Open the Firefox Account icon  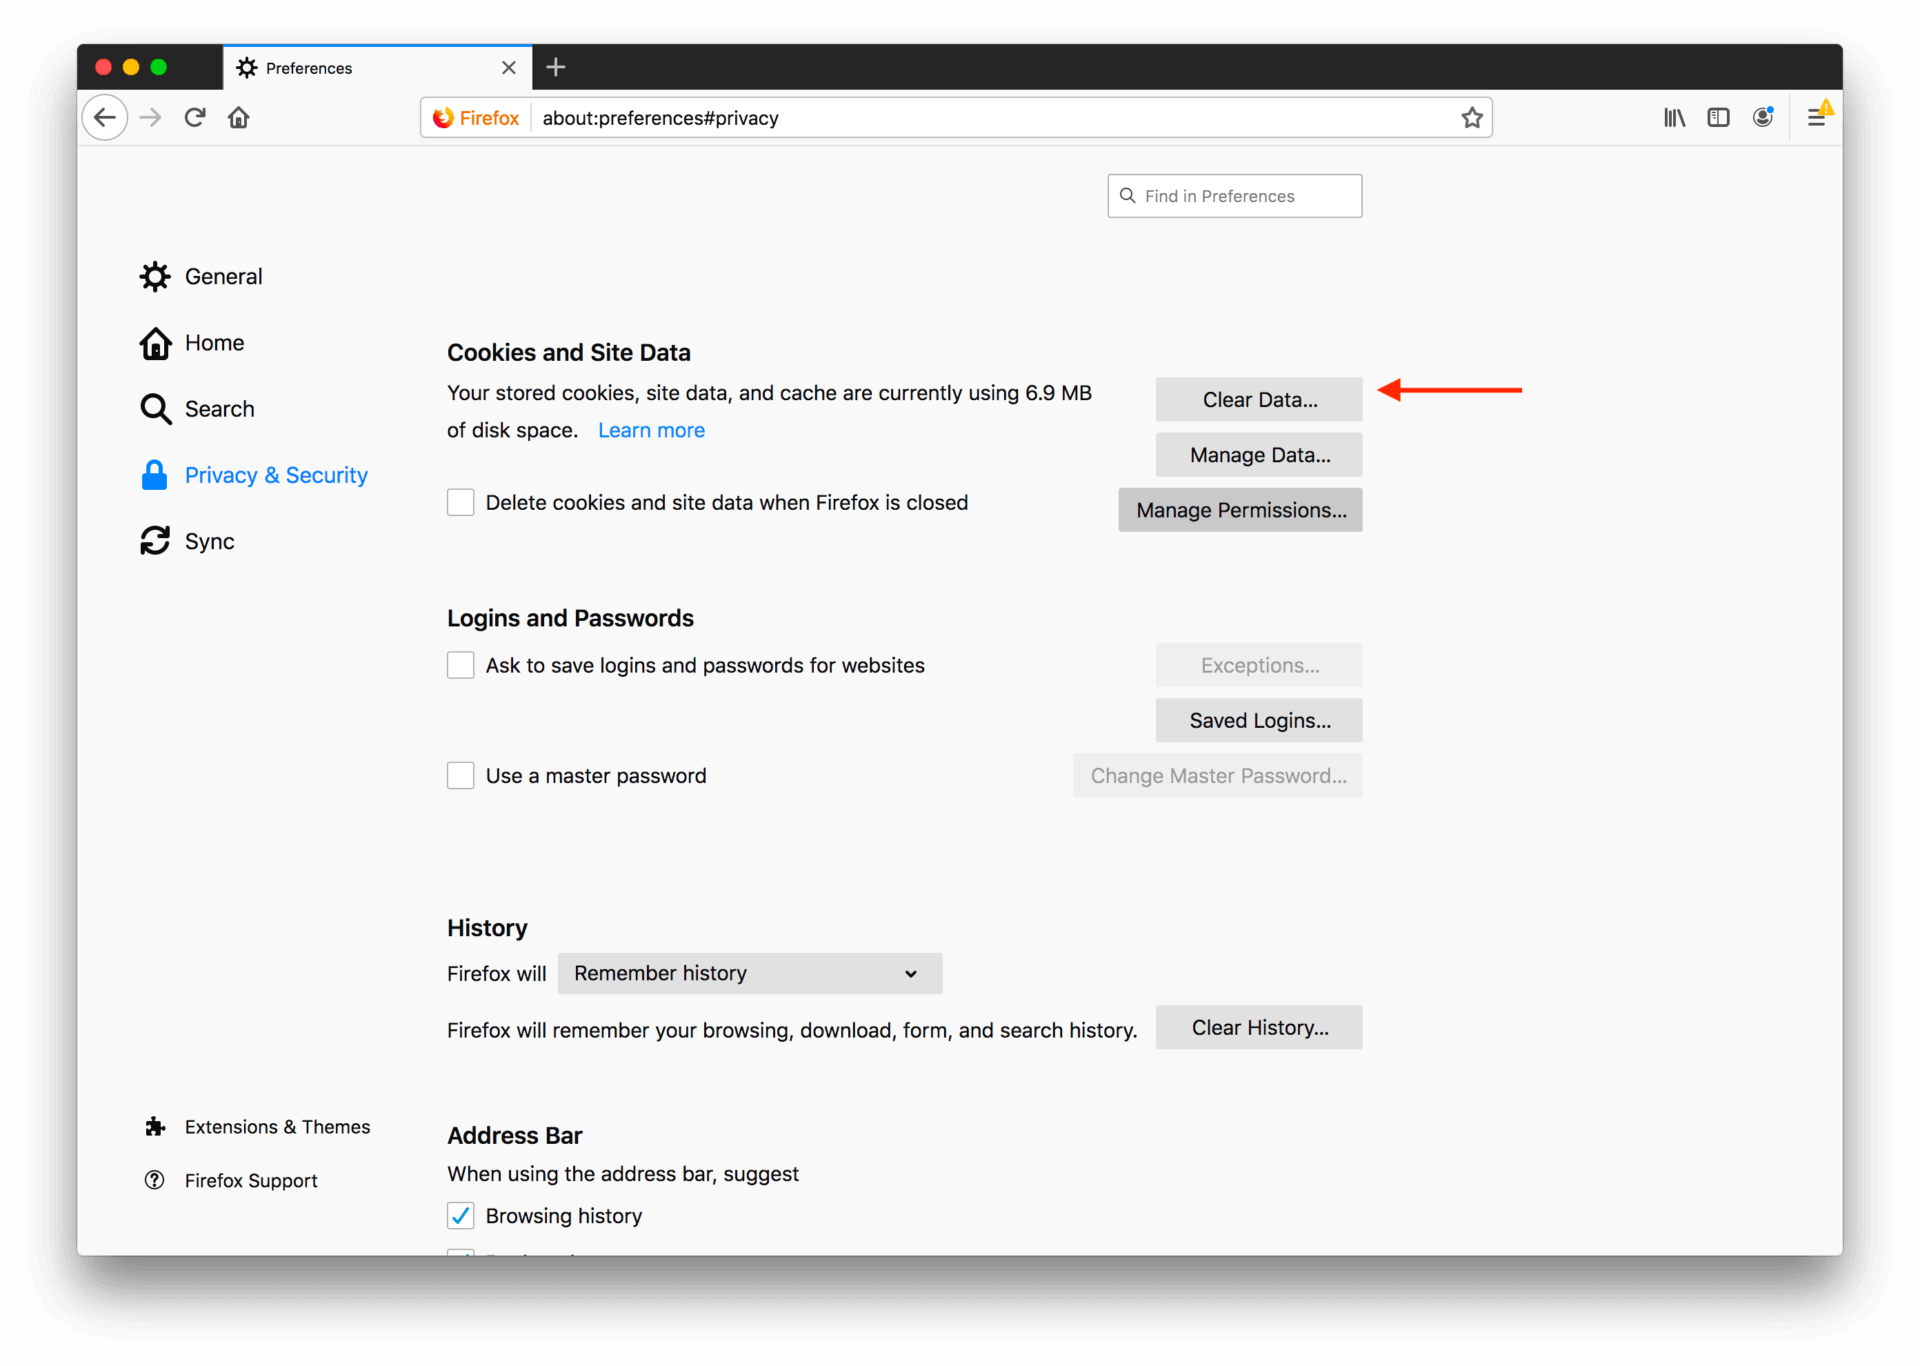[1763, 117]
